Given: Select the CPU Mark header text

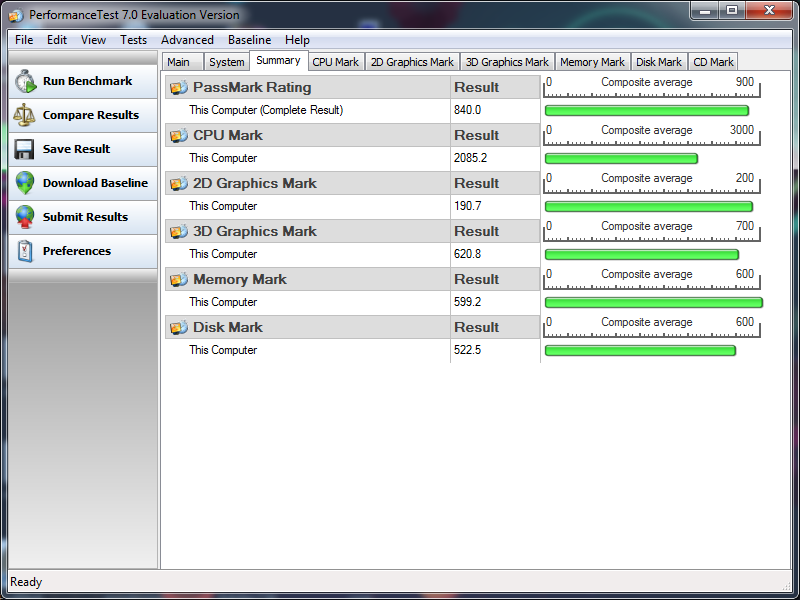Looking at the screenshot, I should coord(228,135).
